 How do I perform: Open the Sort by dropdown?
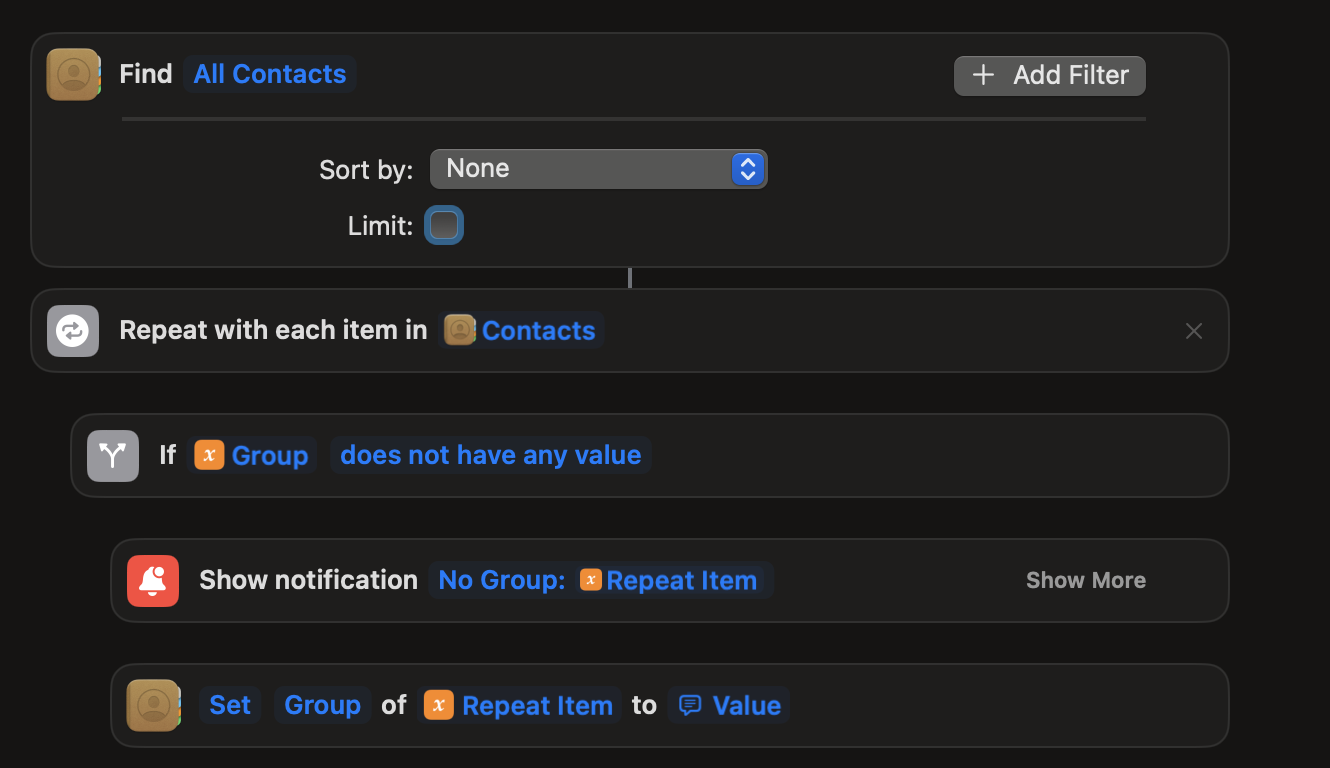point(598,169)
